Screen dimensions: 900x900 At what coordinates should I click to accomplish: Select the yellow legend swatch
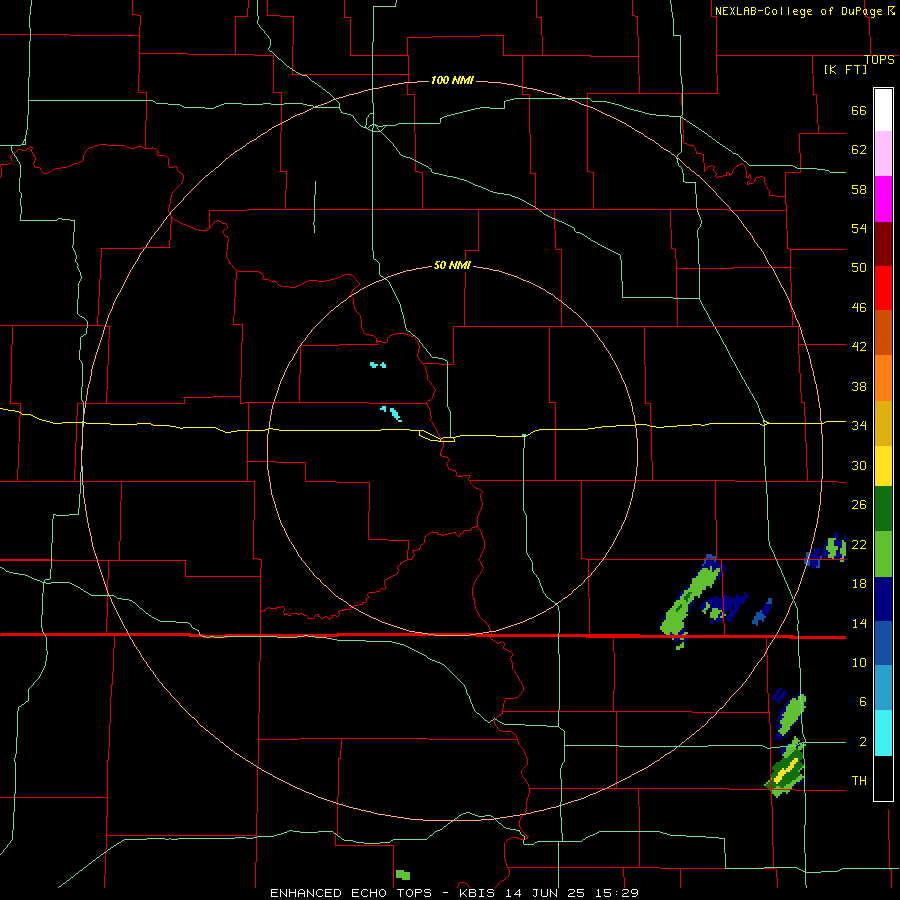point(883,466)
